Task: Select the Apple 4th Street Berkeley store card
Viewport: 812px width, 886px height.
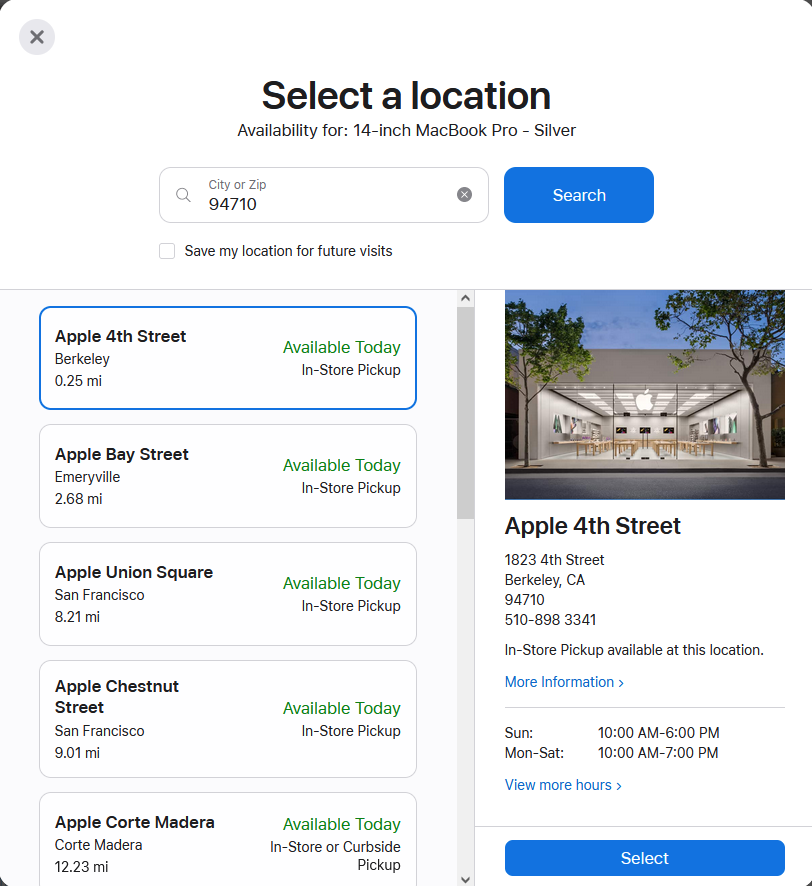Action: click(228, 358)
